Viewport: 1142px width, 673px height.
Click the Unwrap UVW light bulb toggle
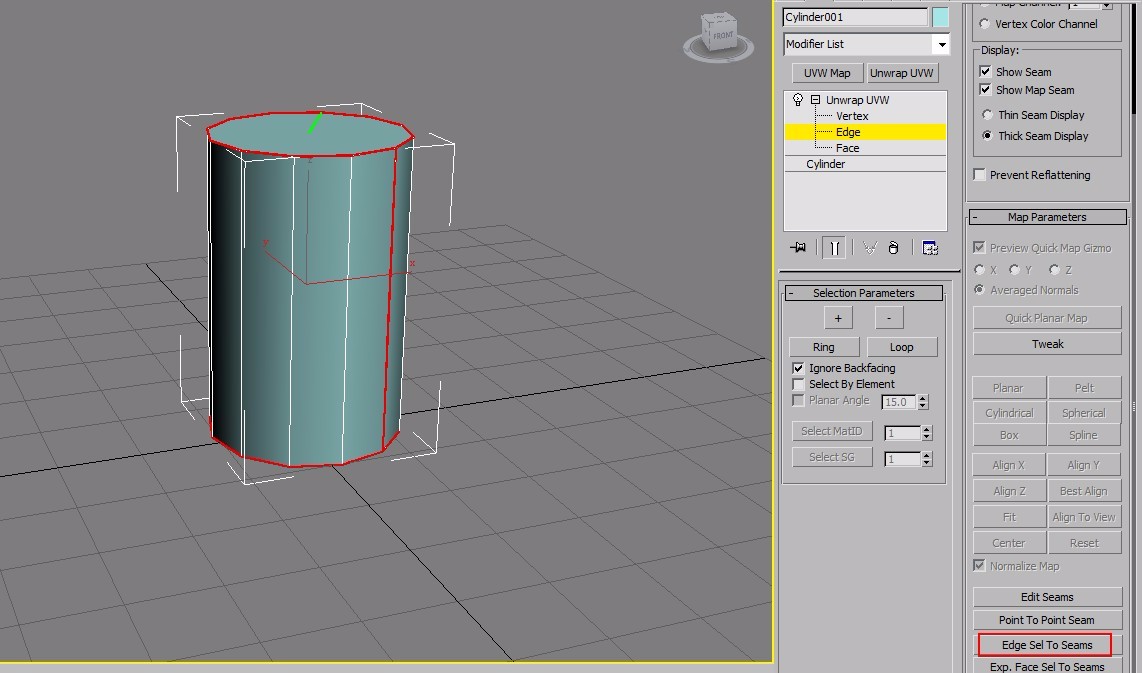point(797,99)
